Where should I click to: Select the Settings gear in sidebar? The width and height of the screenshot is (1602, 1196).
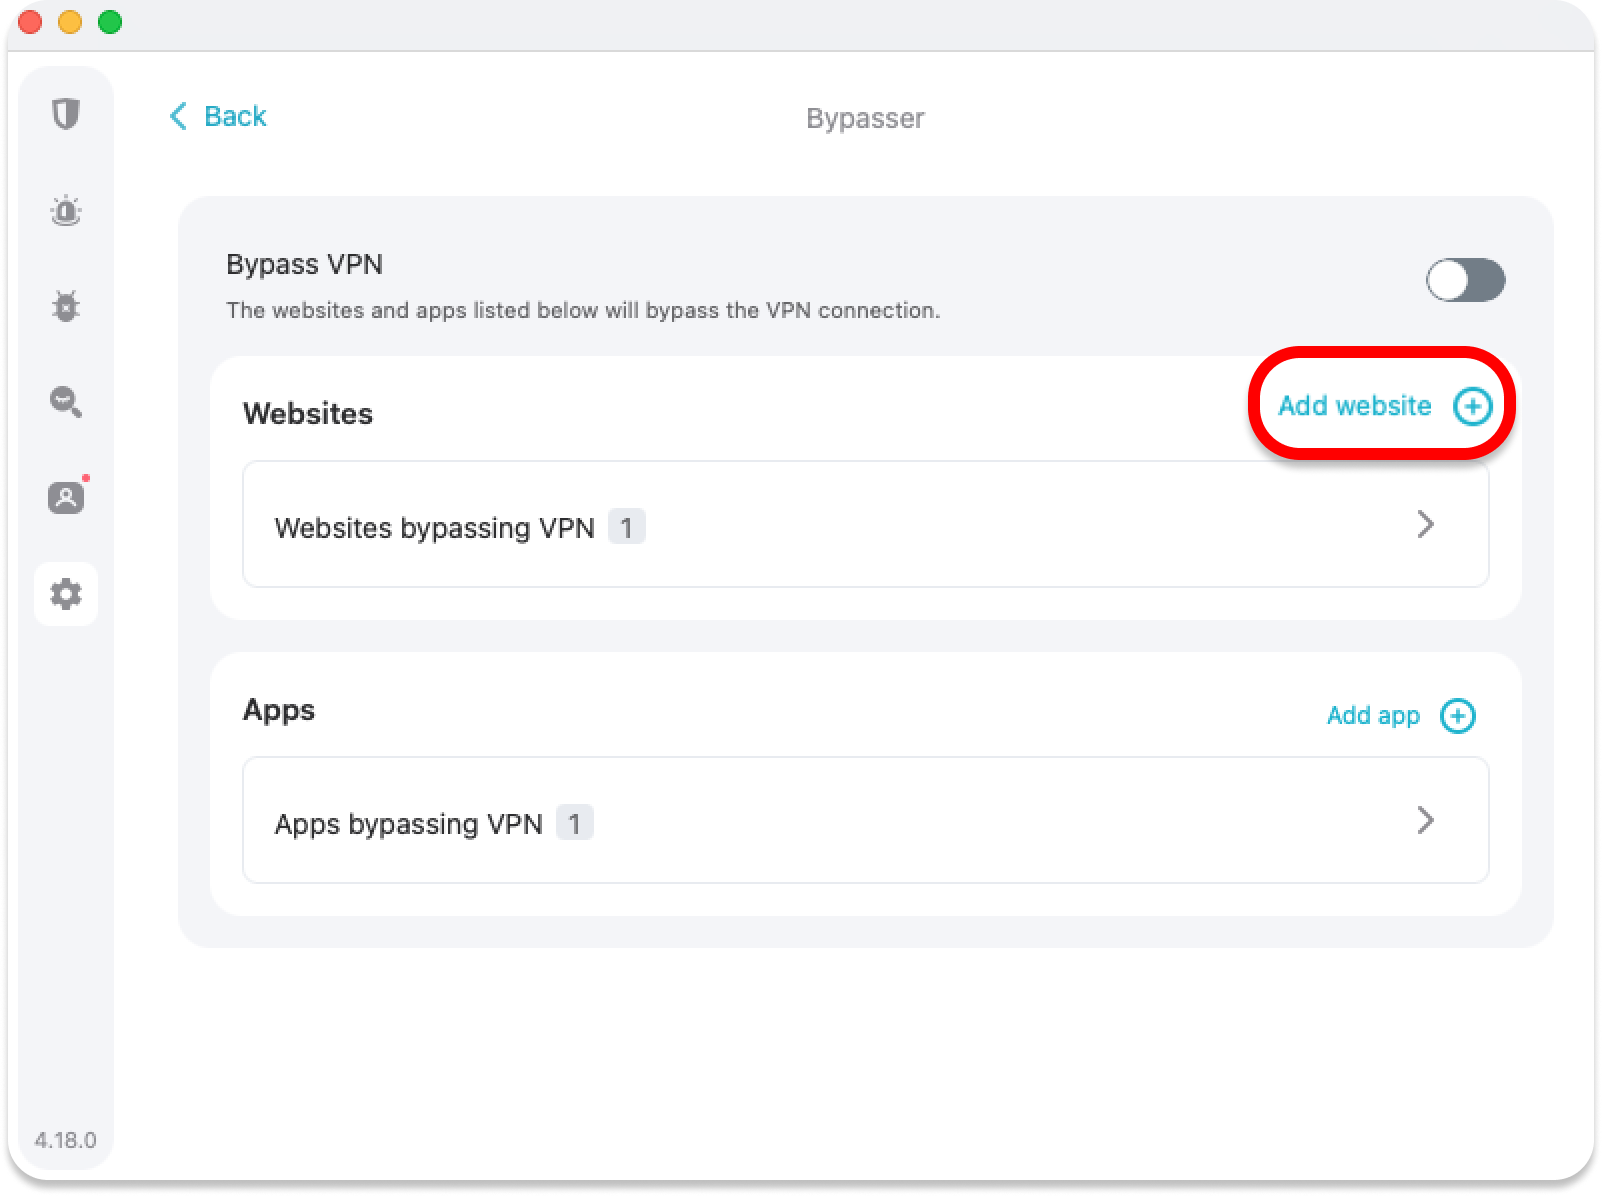(66, 594)
